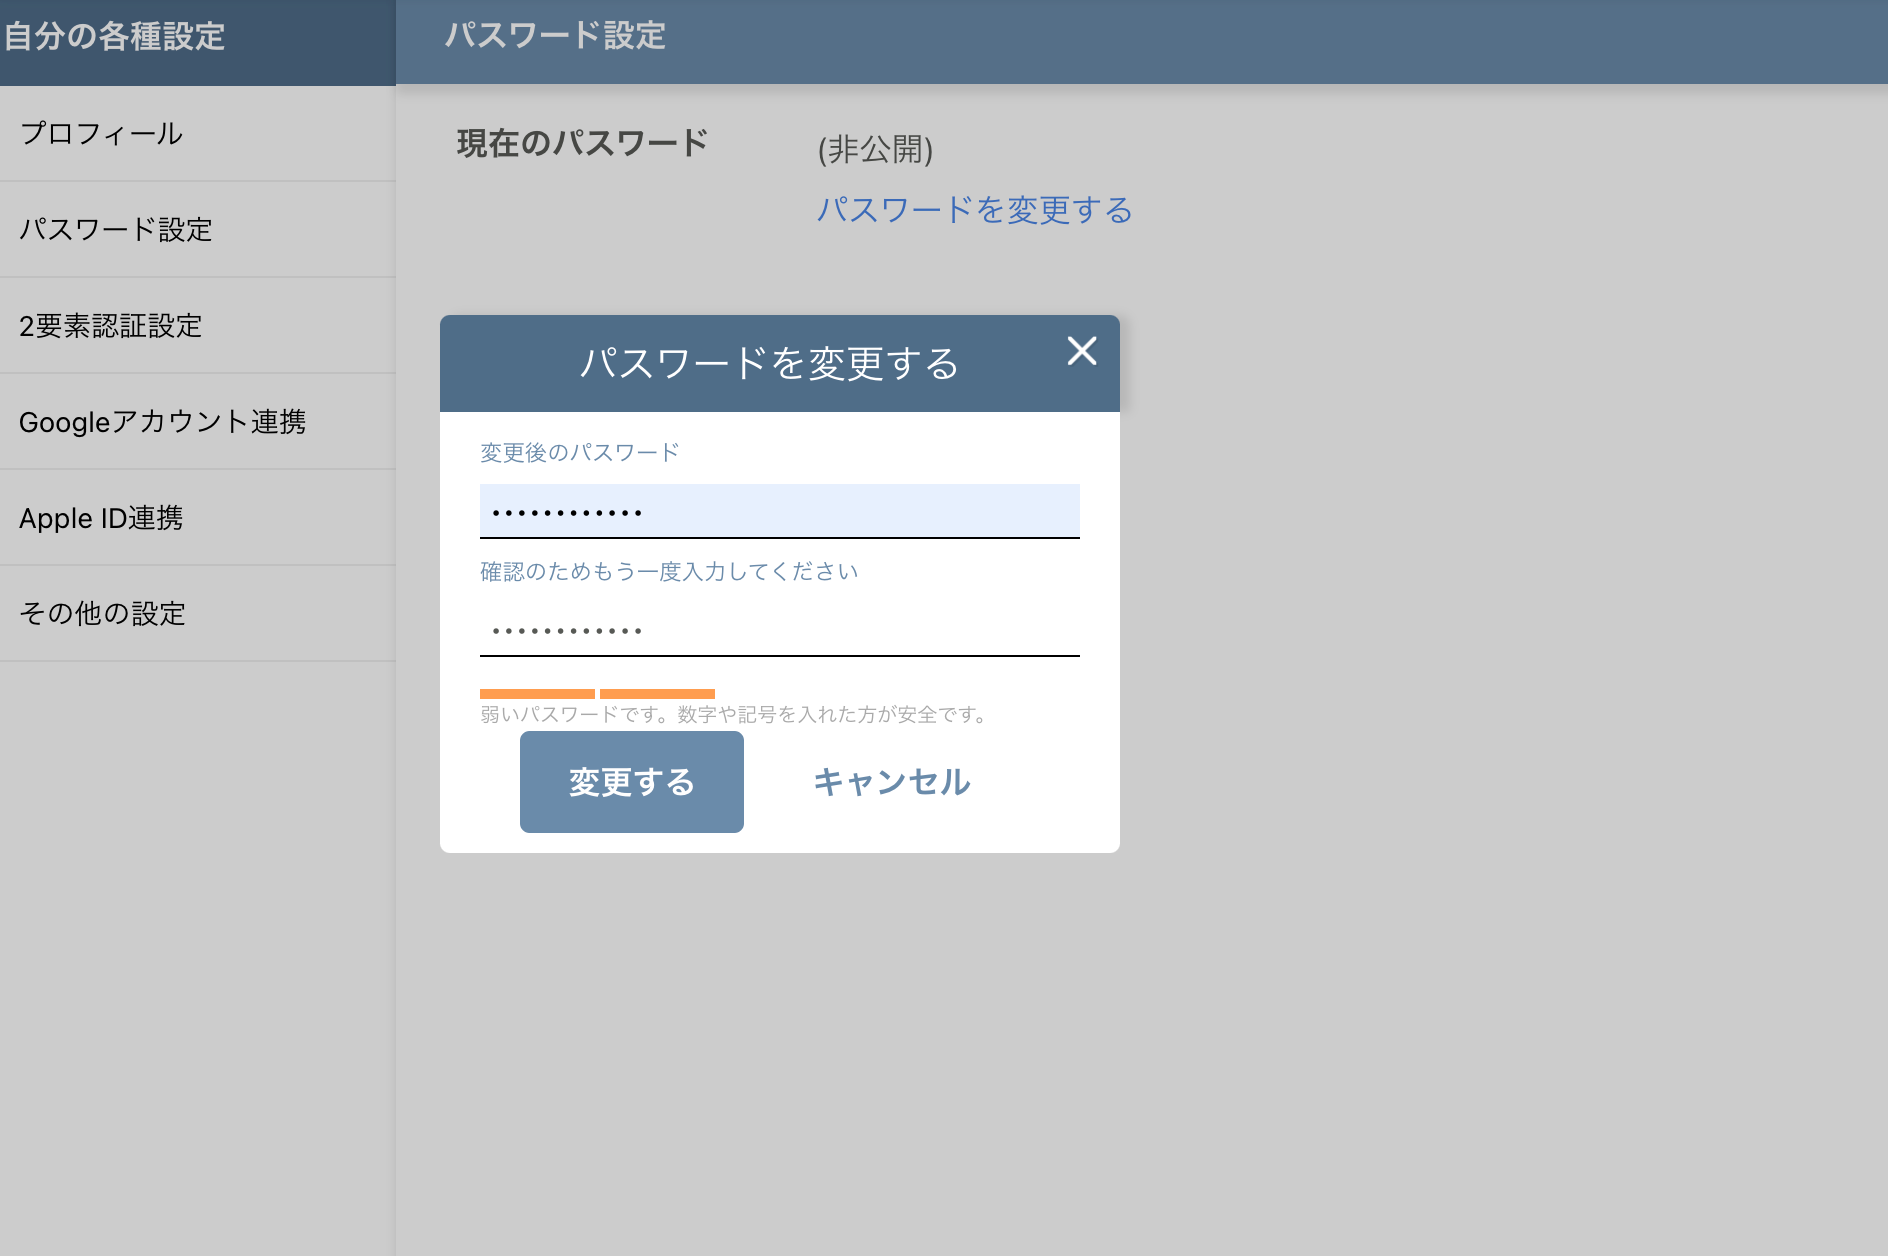Open the 2要素認証設定 section
Viewport: 1888px width, 1256px height.
[111, 325]
